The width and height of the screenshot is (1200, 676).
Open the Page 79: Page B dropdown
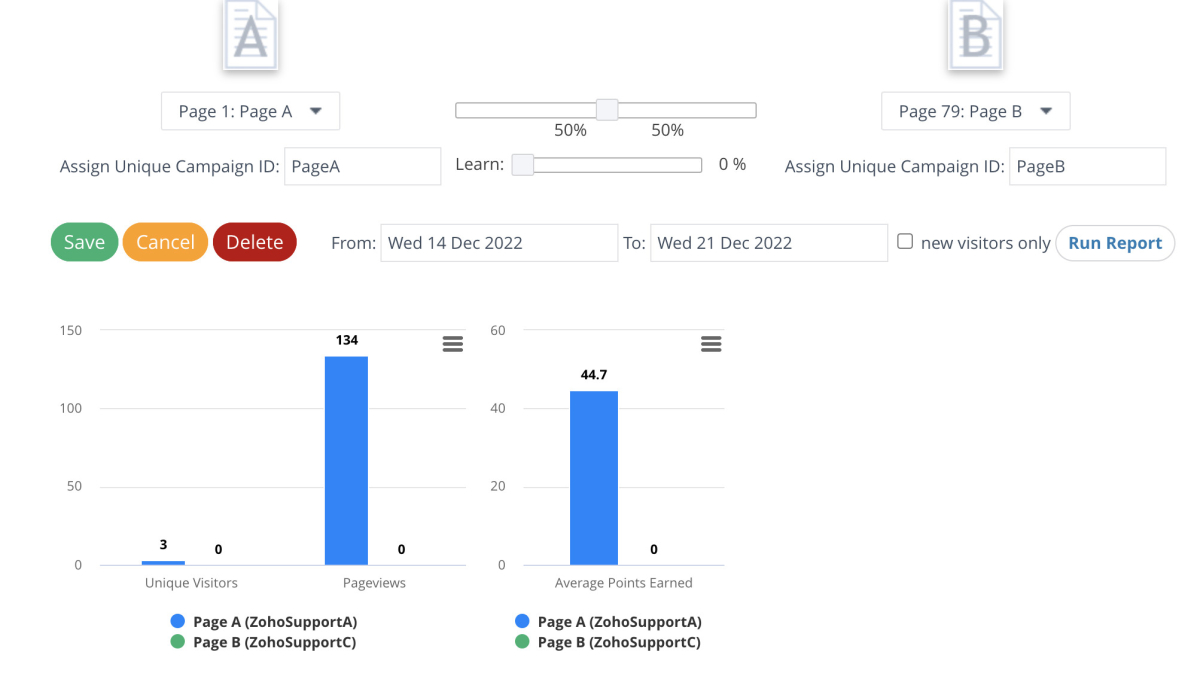(x=975, y=110)
